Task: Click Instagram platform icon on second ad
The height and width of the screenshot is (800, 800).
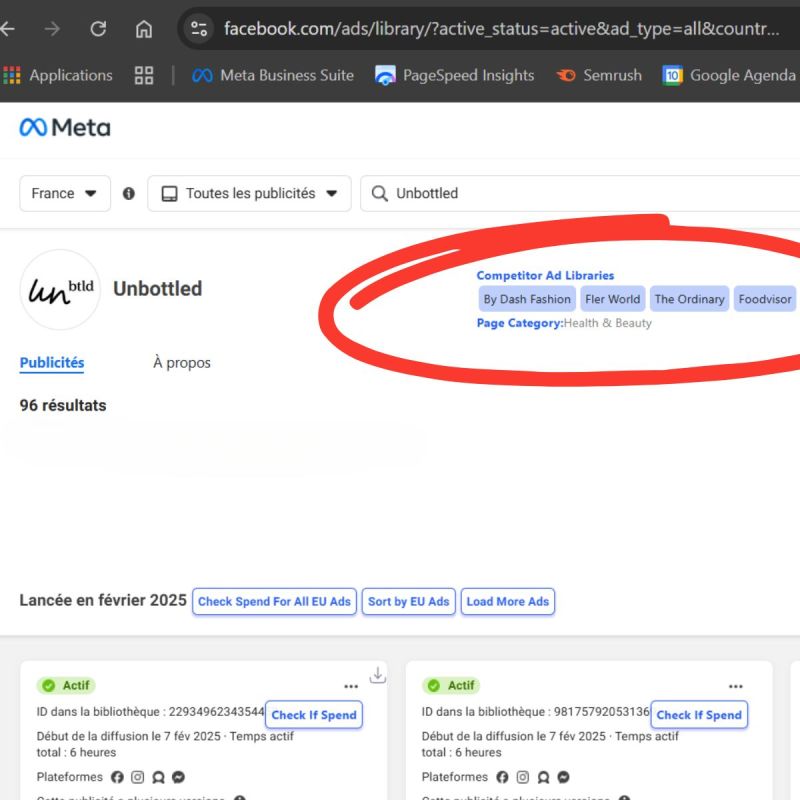Action: coord(523,777)
